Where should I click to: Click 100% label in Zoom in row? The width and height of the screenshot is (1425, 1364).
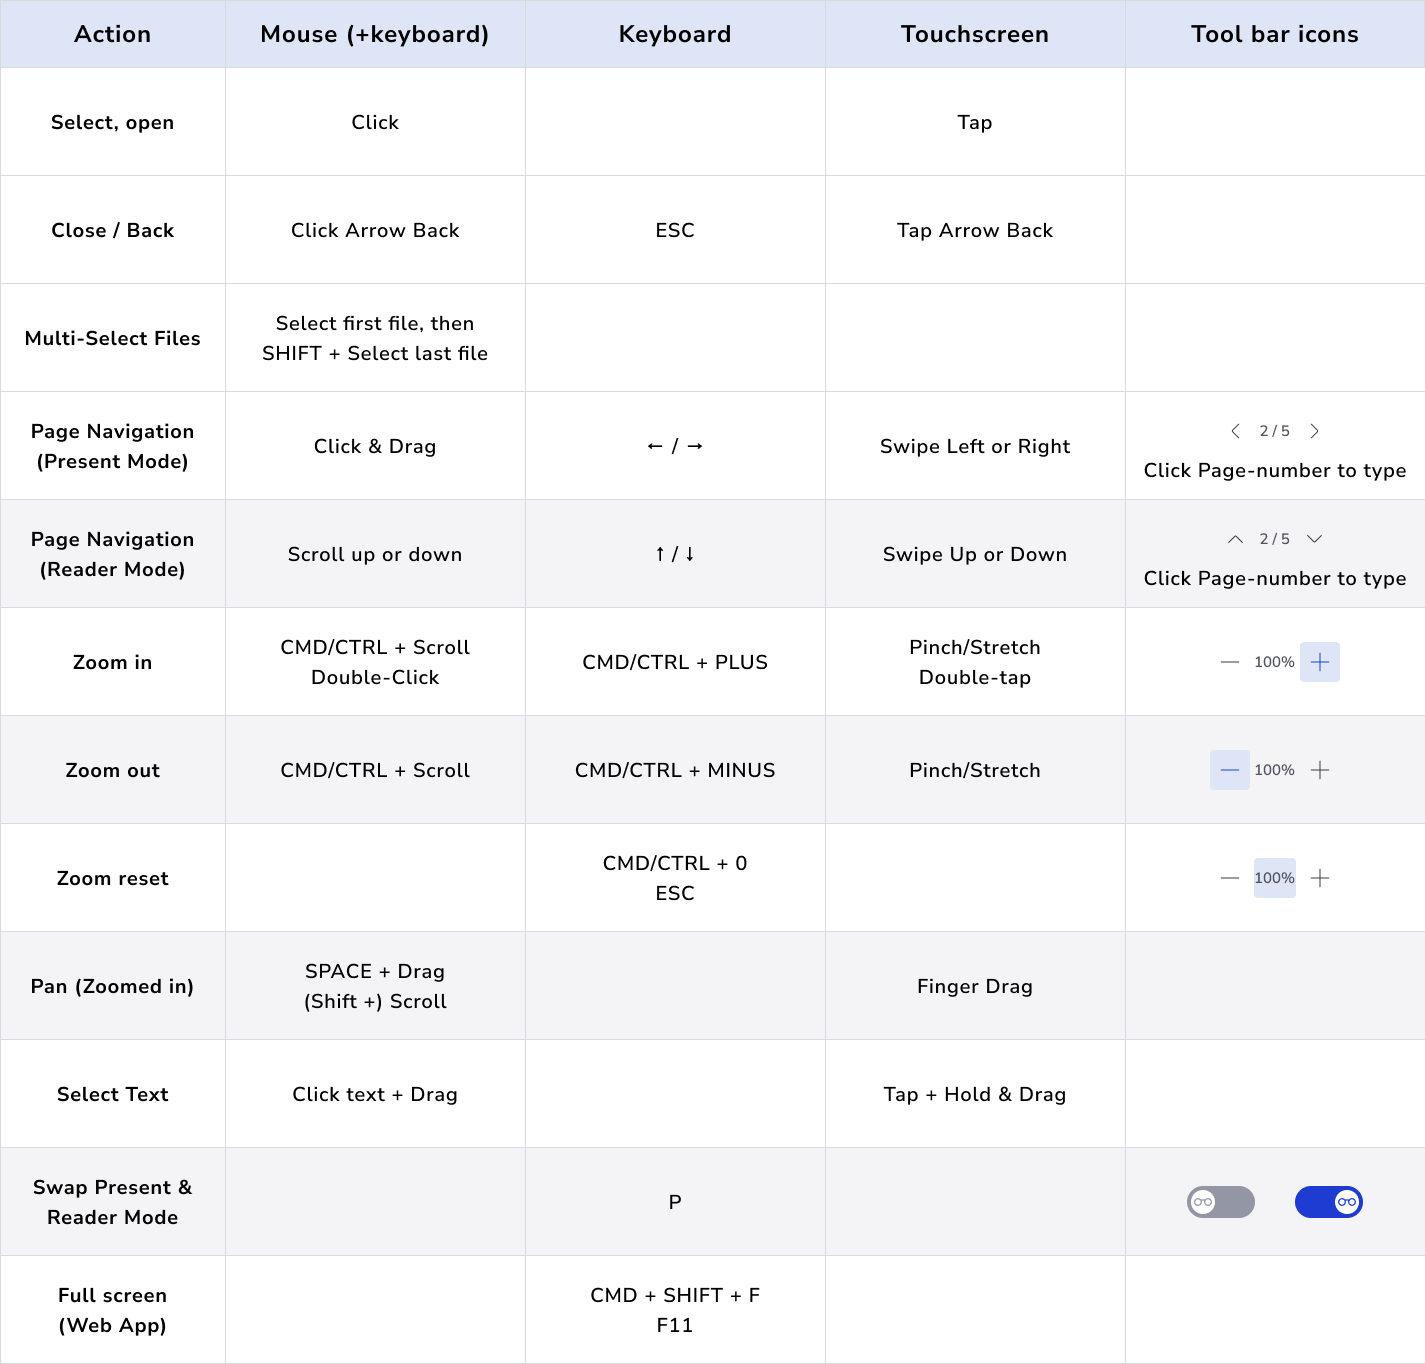pos(1275,662)
